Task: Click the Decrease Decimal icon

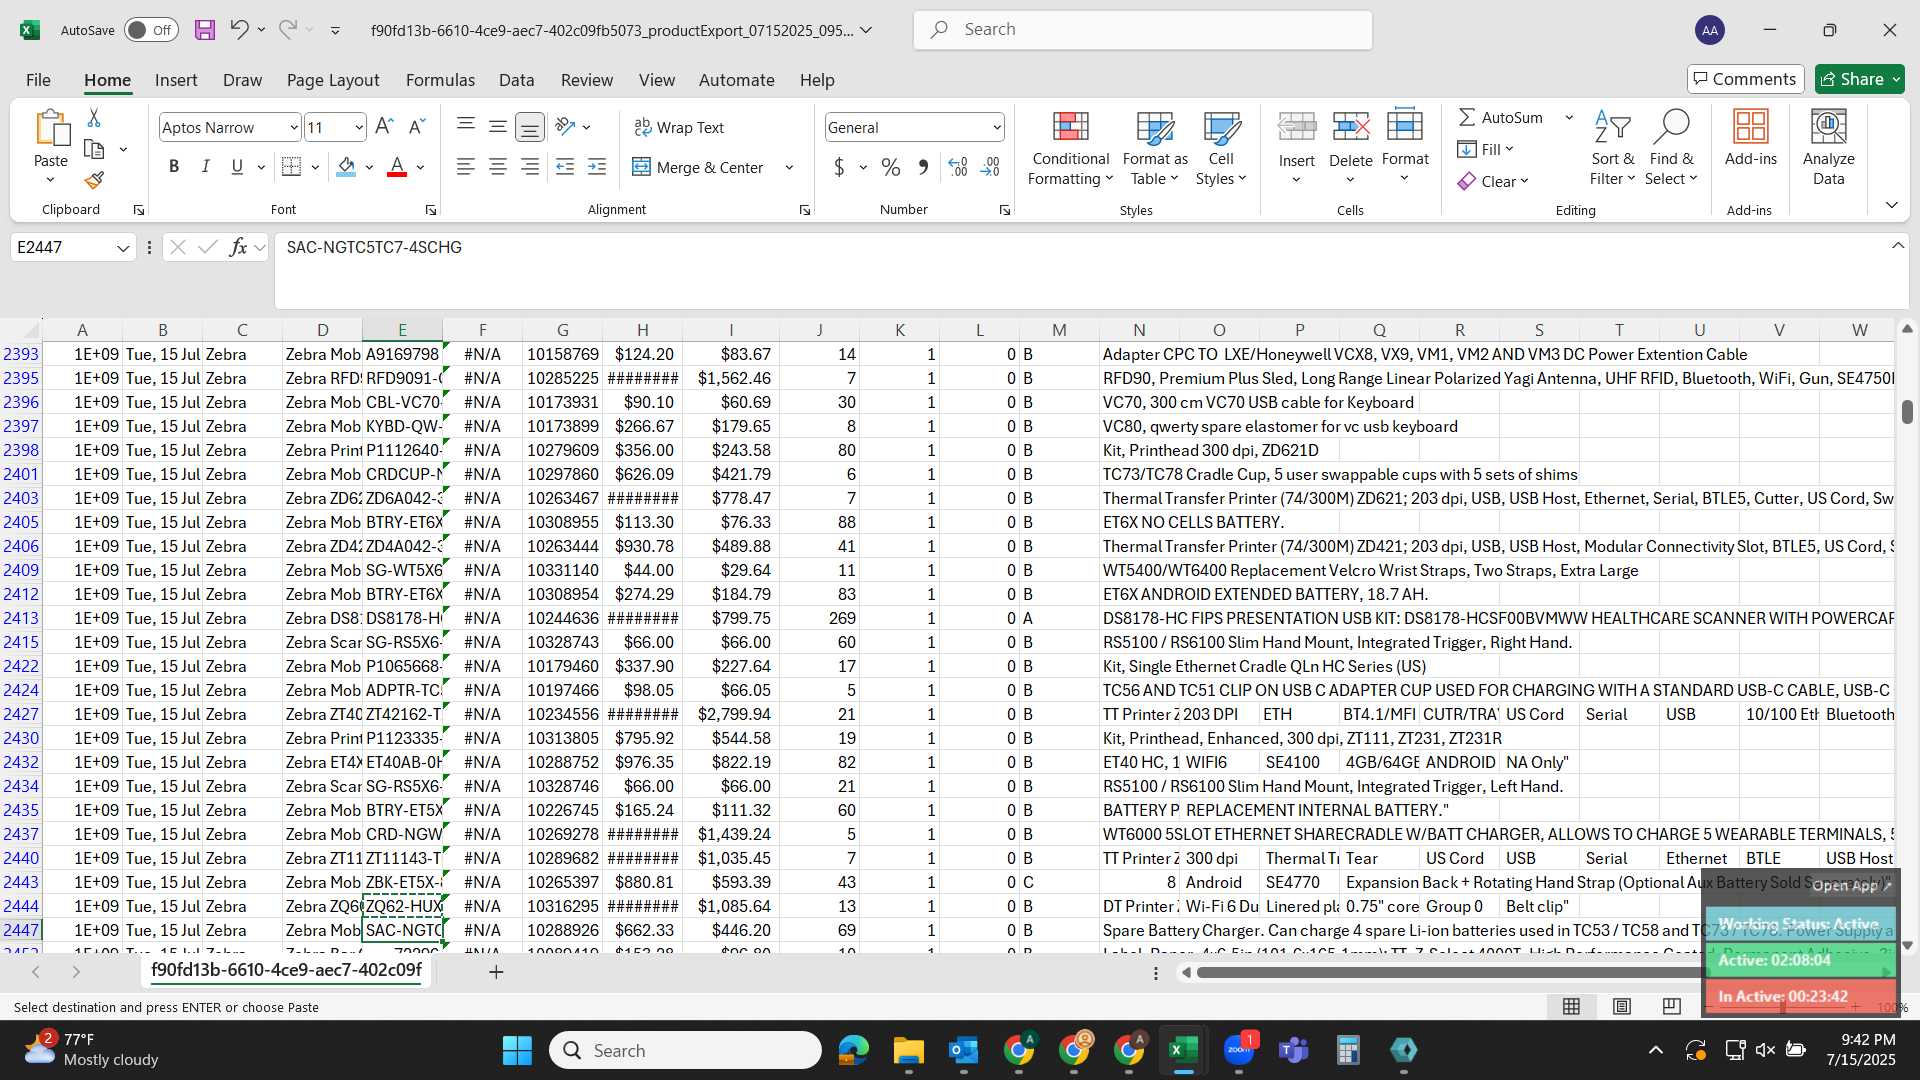Action: click(x=990, y=167)
